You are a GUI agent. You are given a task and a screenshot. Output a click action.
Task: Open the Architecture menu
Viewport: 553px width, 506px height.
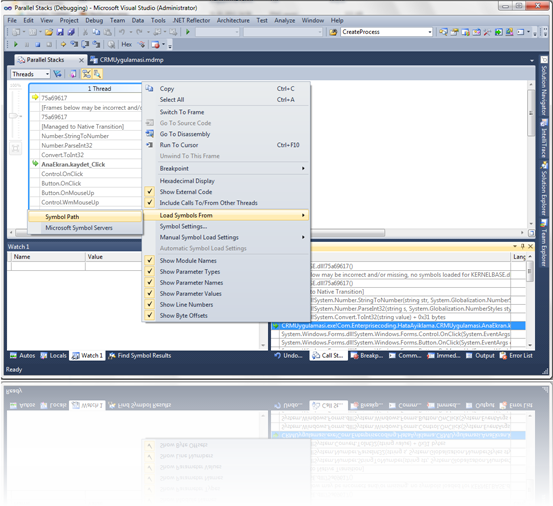coord(233,20)
